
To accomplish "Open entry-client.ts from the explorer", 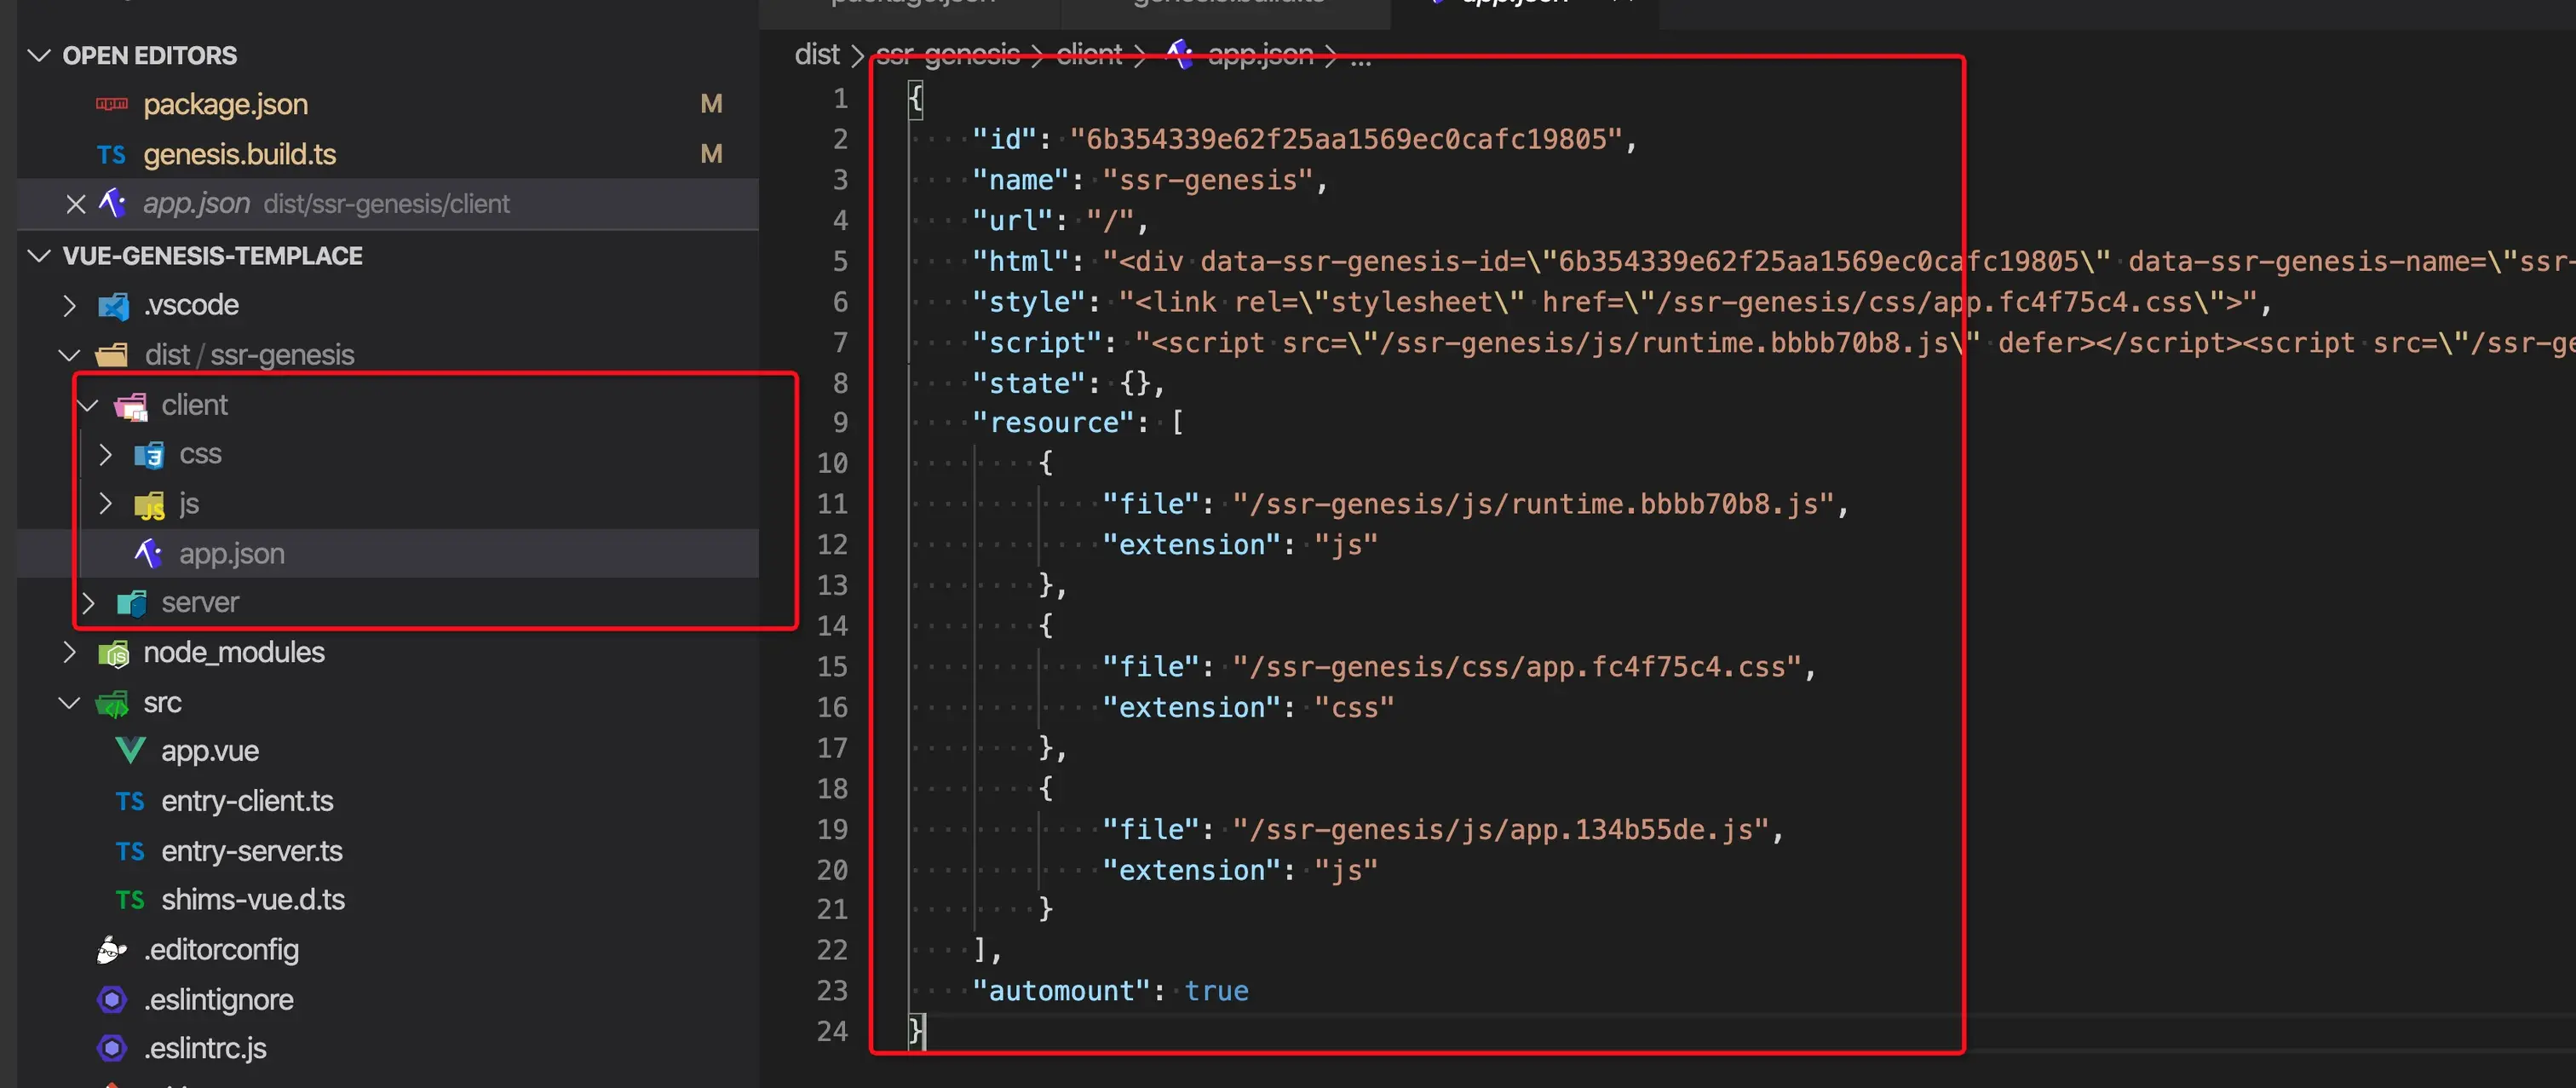I will point(247,801).
